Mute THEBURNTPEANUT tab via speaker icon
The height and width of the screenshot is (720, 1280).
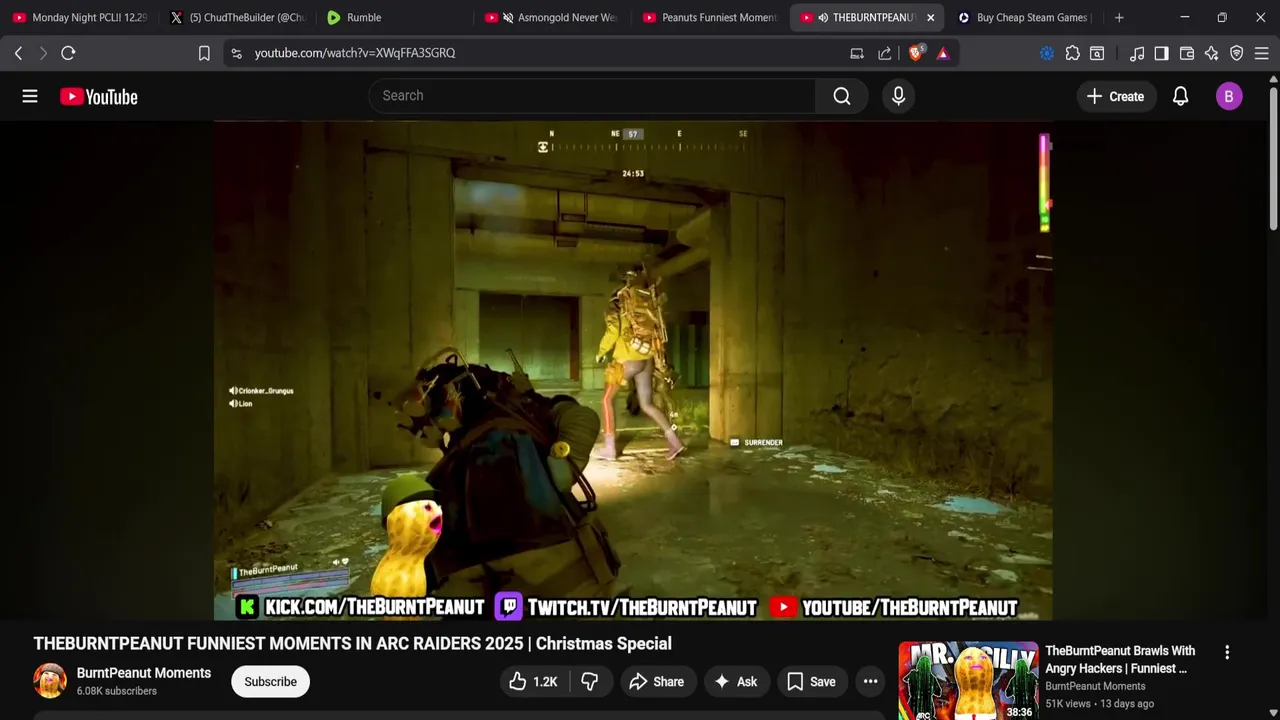click(x=823, y=17)
